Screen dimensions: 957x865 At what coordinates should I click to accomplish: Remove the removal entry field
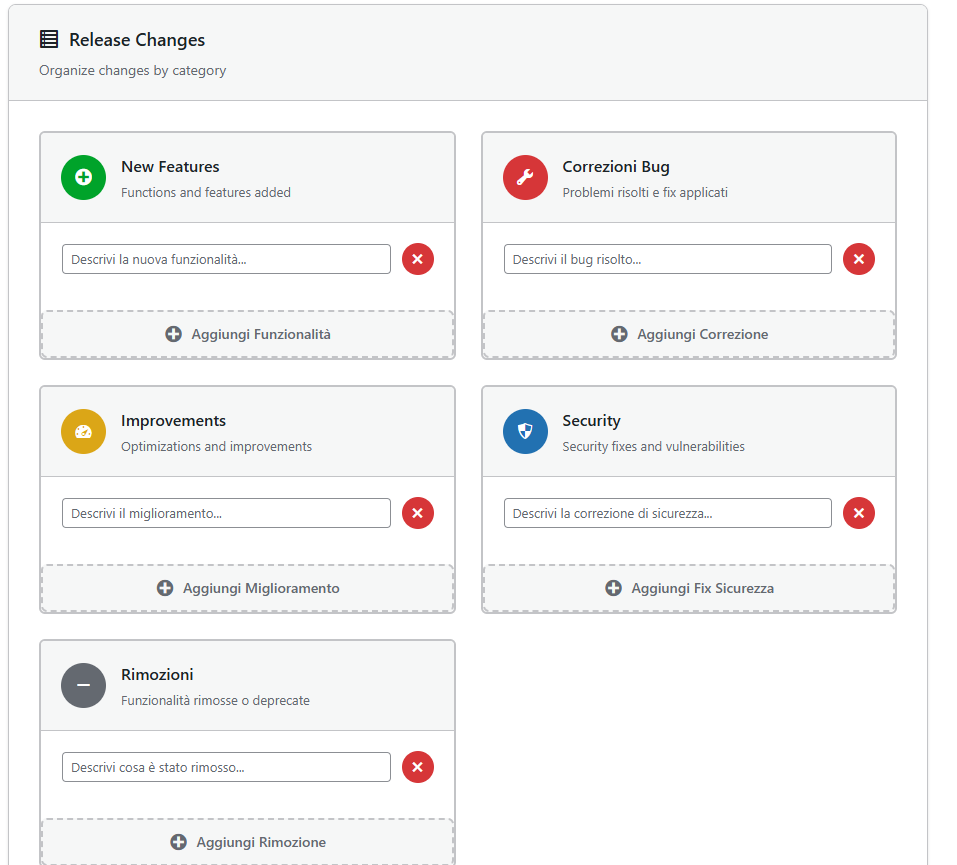(417, 767)
